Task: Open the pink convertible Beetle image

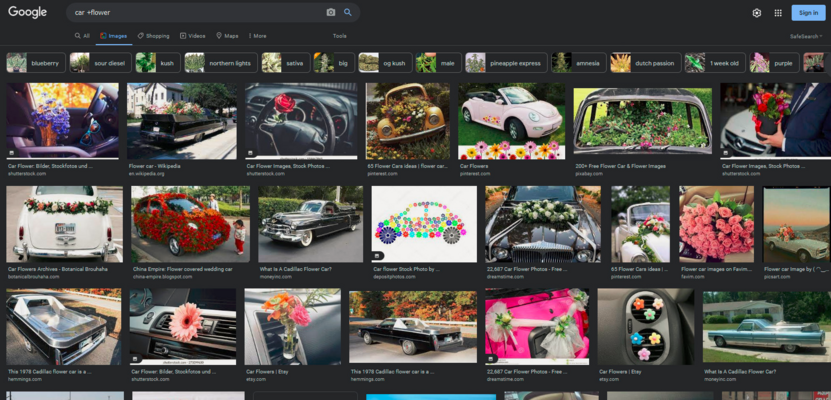Action: pyautogui.click(x=511, y=121)
